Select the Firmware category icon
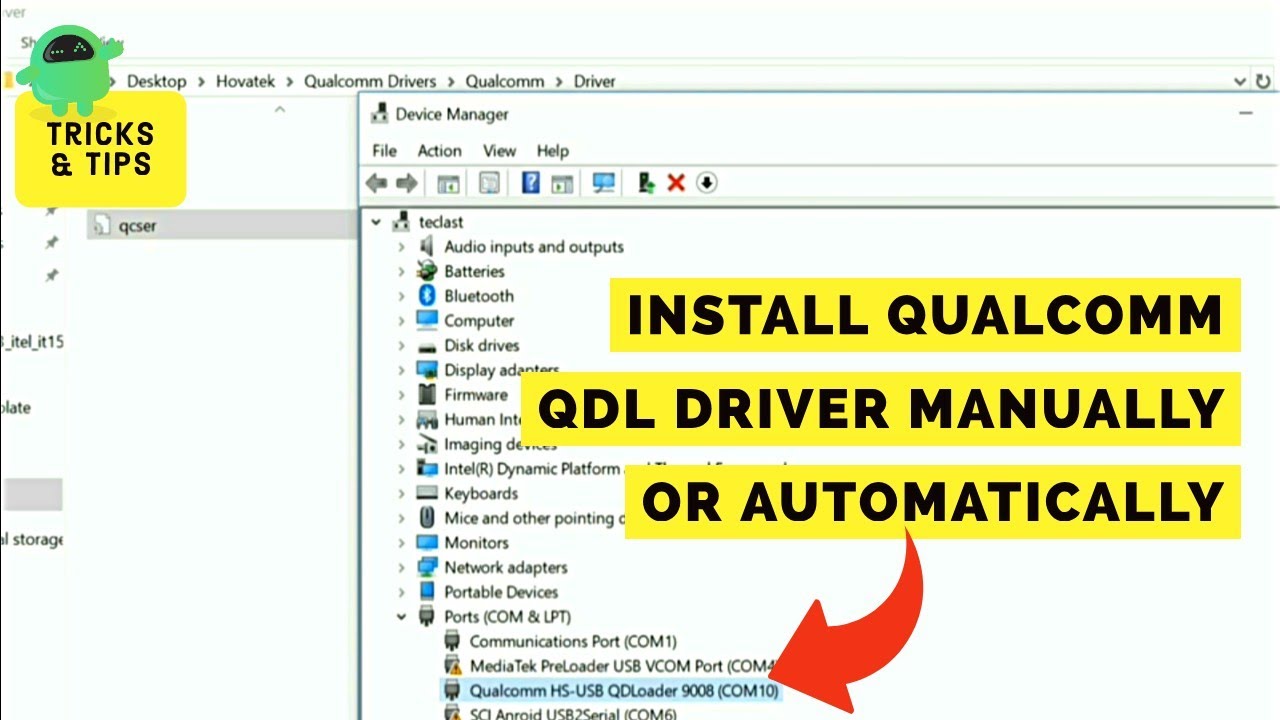This screenshot has height=720, width=1280. click(x=427, y=394)
